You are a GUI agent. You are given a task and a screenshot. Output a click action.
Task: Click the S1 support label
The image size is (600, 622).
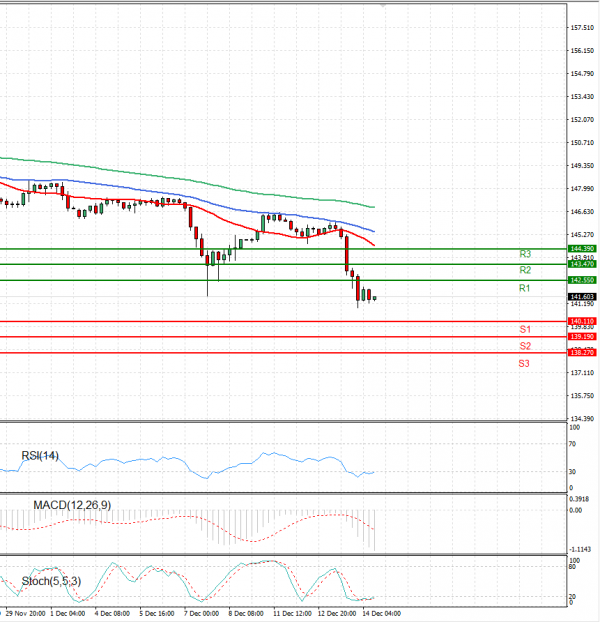525,329
